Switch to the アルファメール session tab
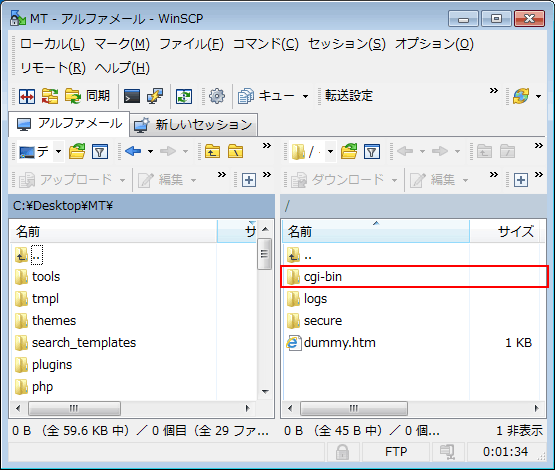This screenshot has width=555, height=470. [69, 124]
